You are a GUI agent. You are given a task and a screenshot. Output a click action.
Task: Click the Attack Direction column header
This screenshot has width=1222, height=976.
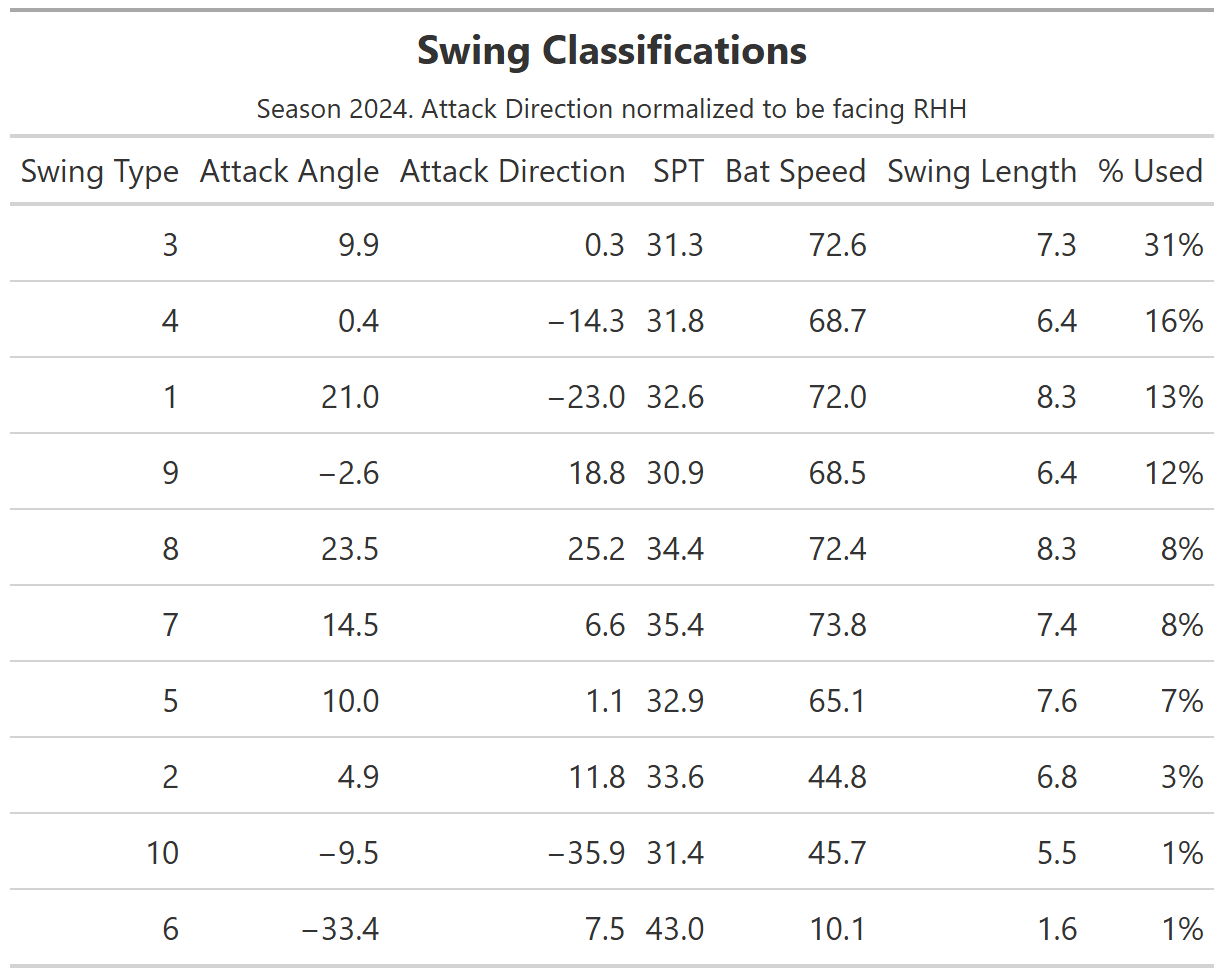[x=513, y=172]
